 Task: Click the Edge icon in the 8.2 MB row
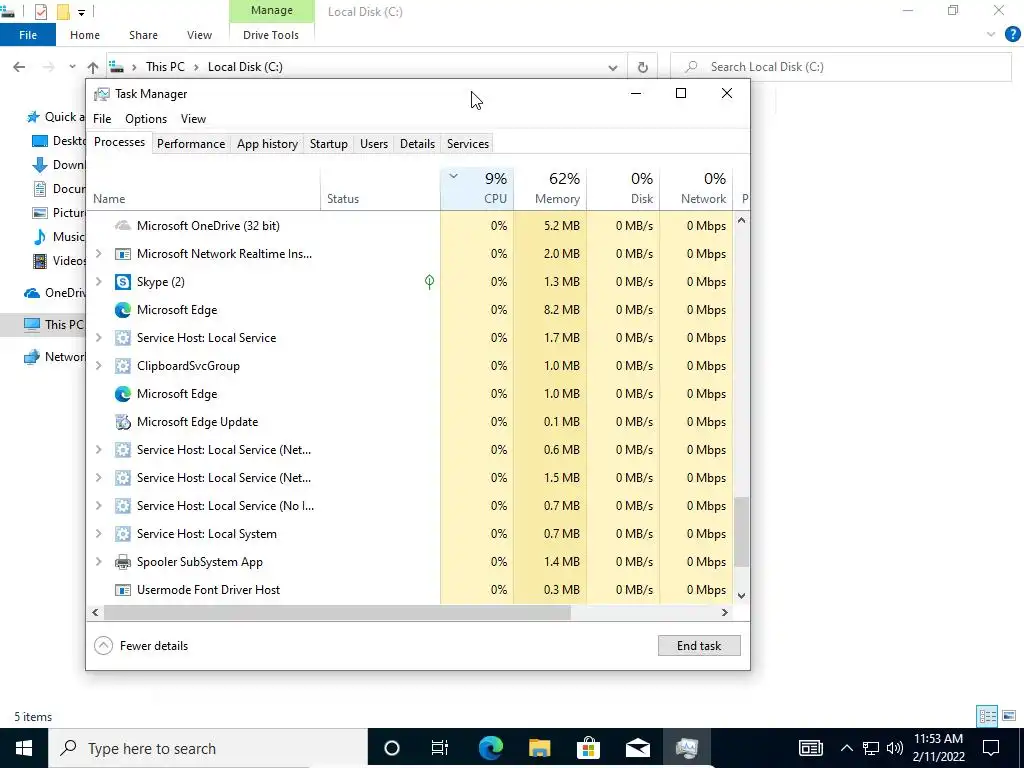(123, 310)
